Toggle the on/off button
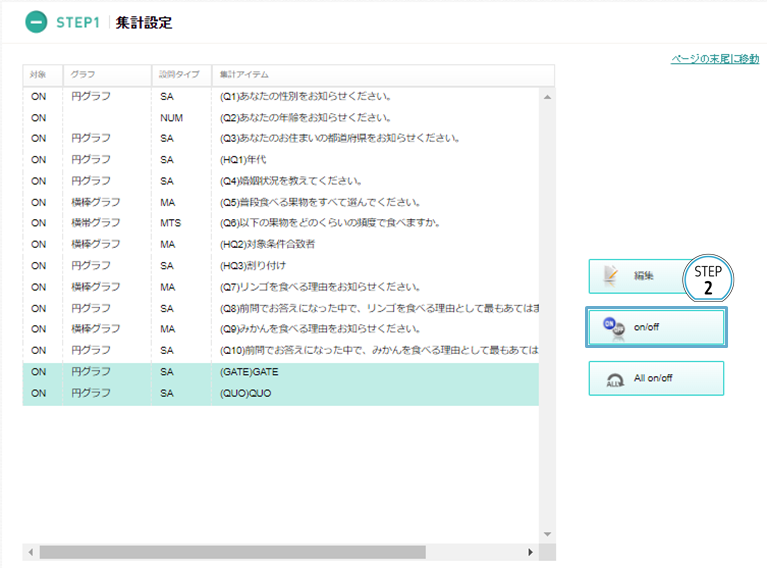This screenshot has width=767, height=568. click(x=656, y=327)
